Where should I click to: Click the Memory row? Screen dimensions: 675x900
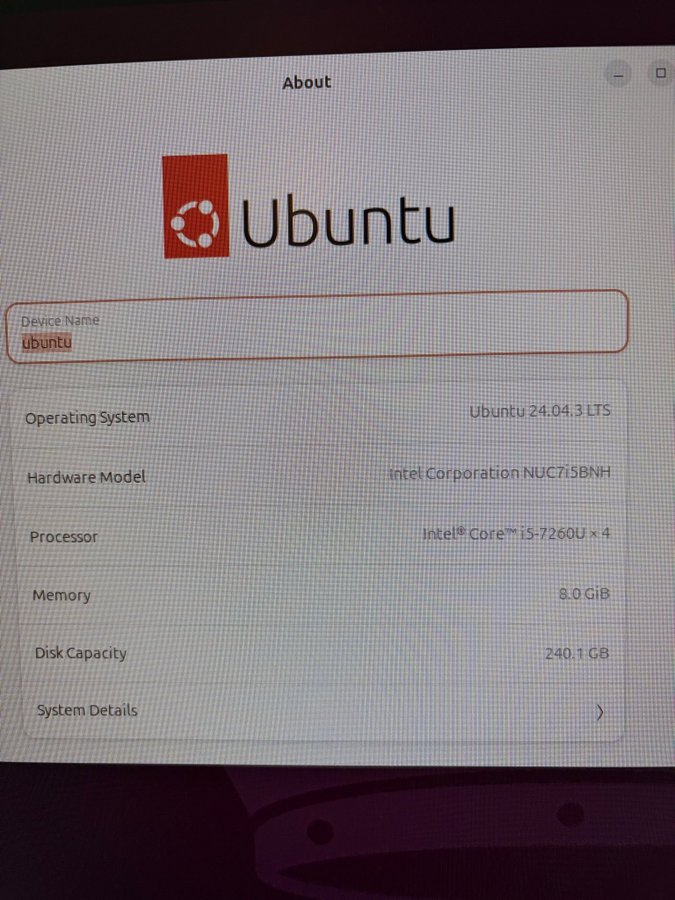click(320, 595)
